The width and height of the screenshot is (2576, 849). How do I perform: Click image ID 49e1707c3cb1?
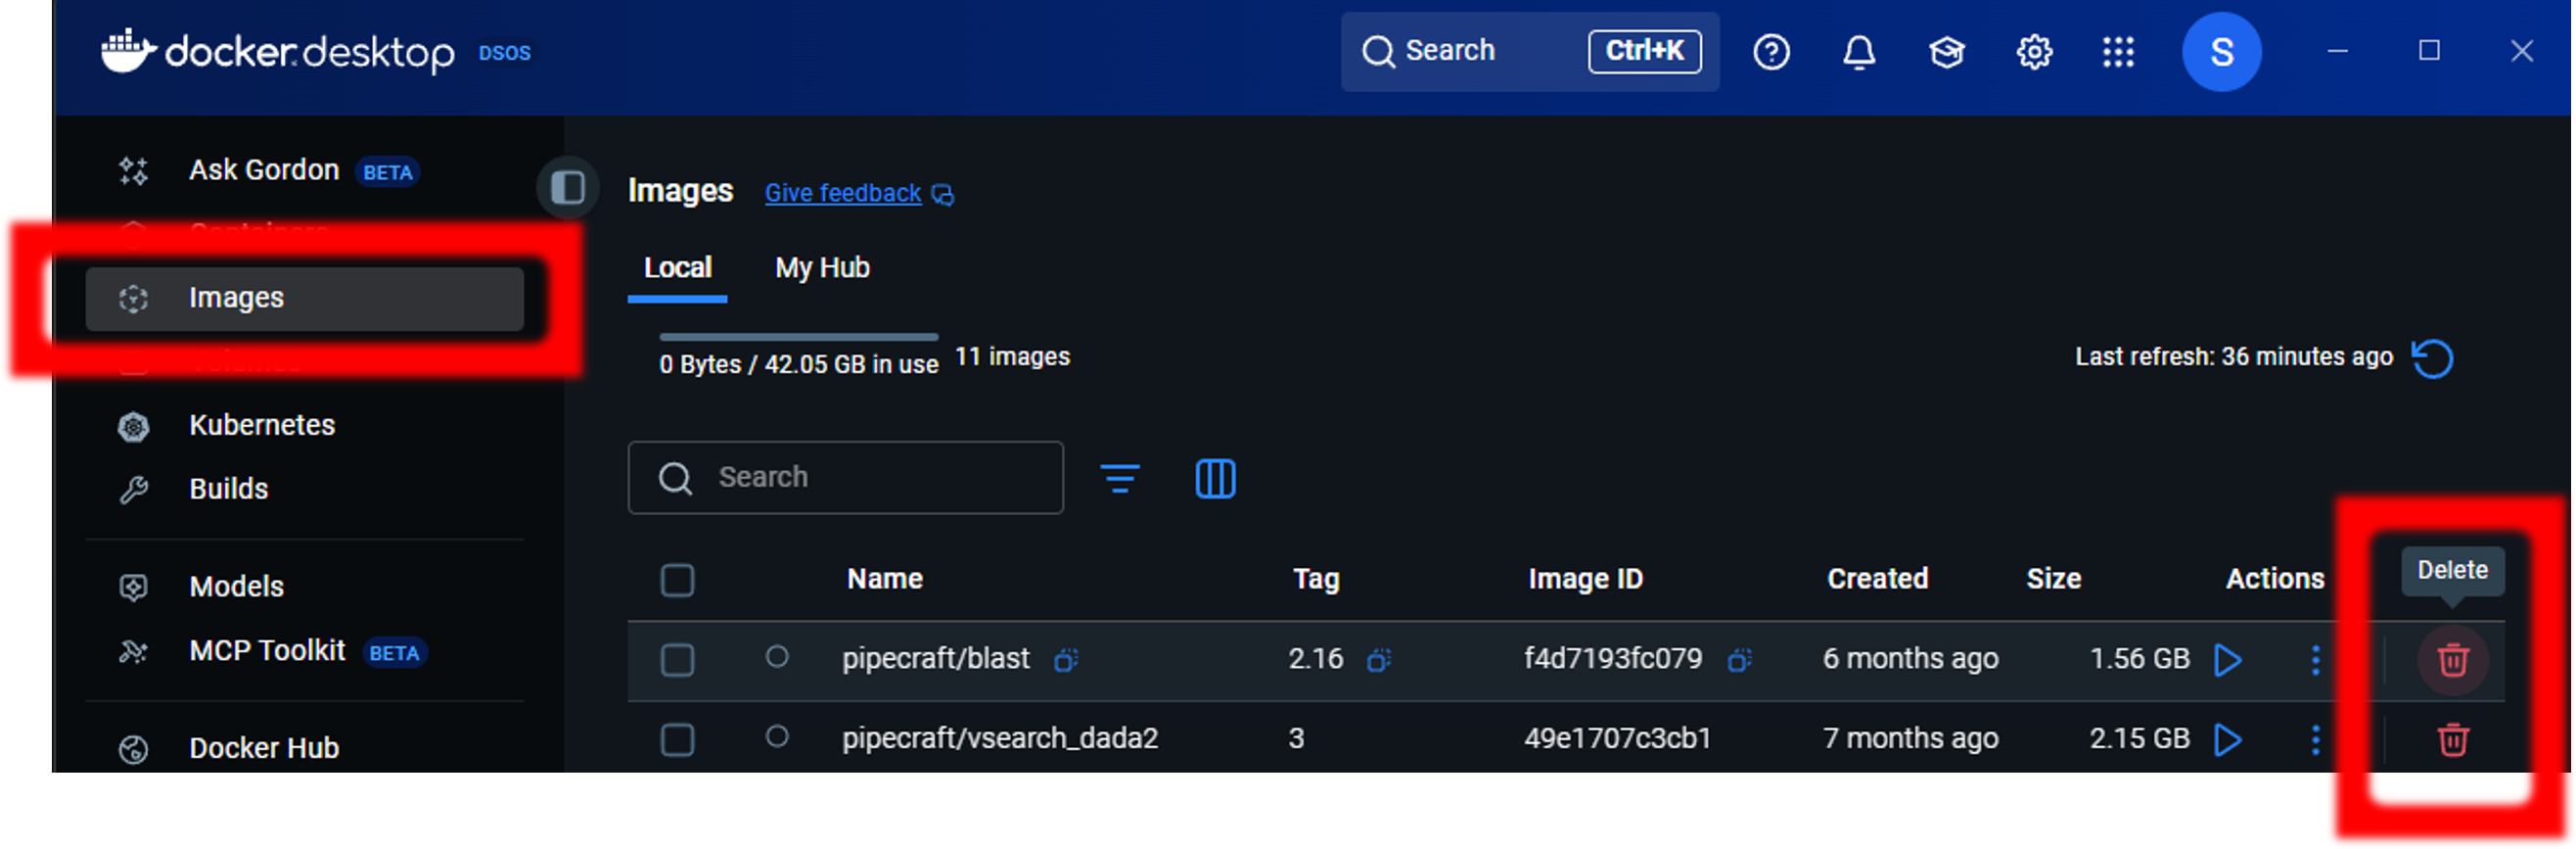(x=1617, y=739)
